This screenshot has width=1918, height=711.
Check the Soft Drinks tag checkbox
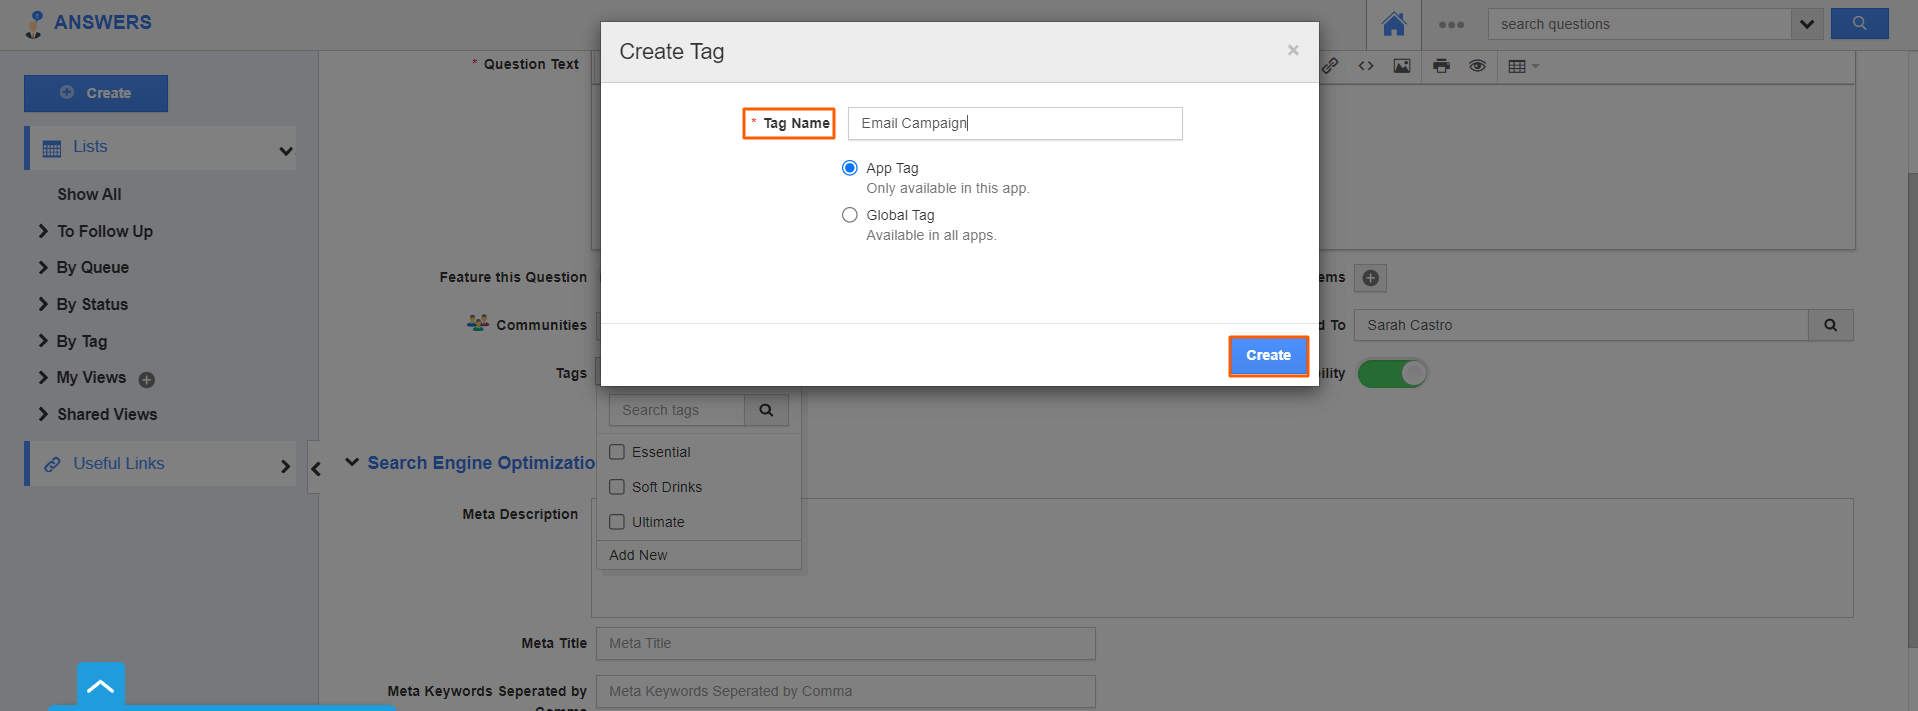pyautogui.click(x=617, y=487)
